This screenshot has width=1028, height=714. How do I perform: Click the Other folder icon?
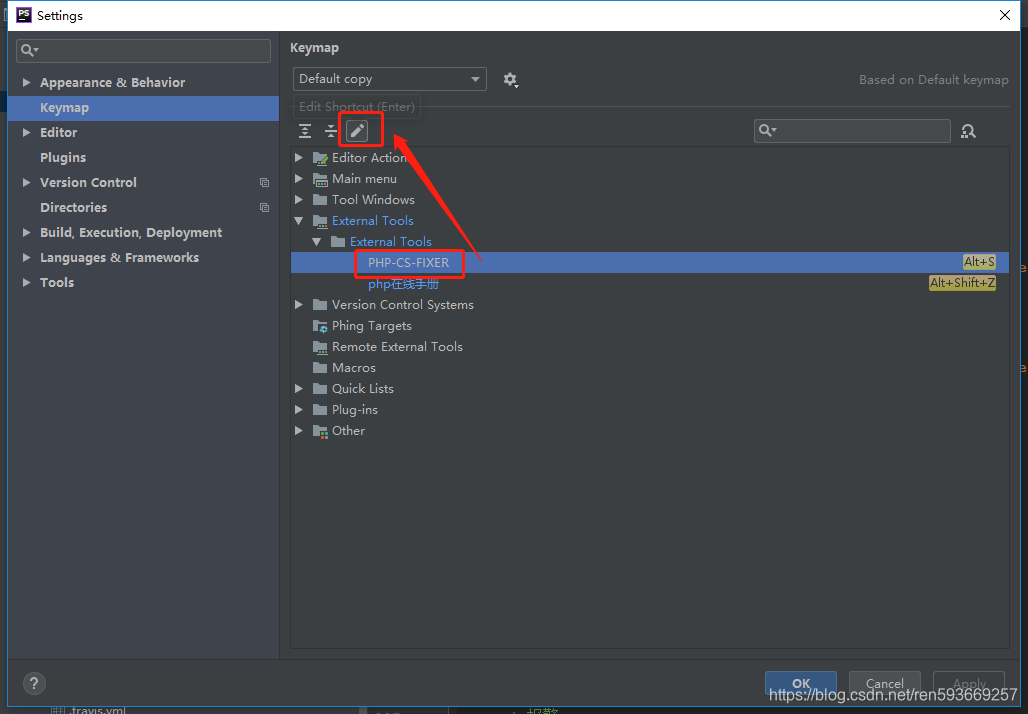pos(320,431)
